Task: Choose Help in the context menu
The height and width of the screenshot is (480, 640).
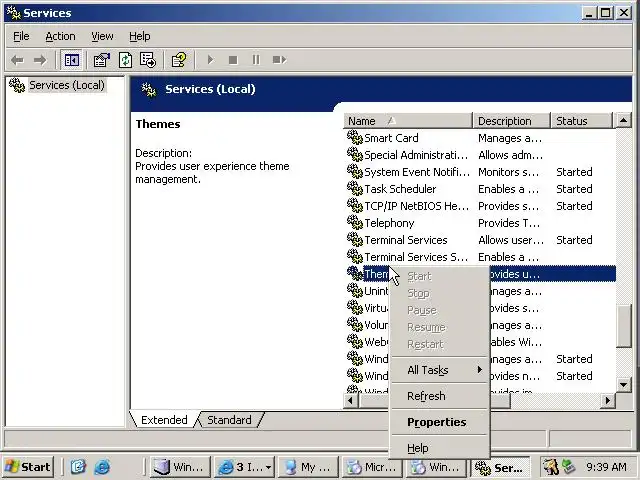Action: pos(440,448)
